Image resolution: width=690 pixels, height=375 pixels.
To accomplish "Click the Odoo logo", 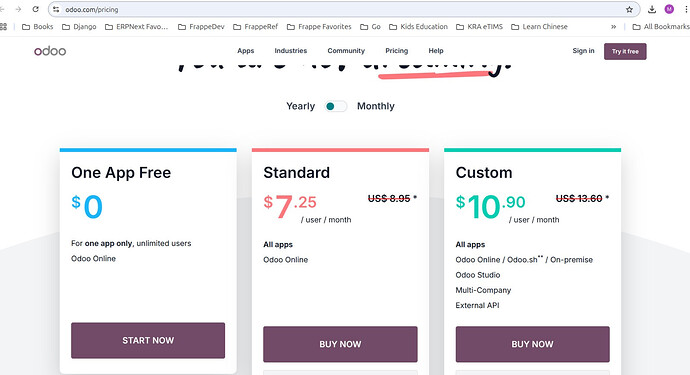I will tap(50, 51).
